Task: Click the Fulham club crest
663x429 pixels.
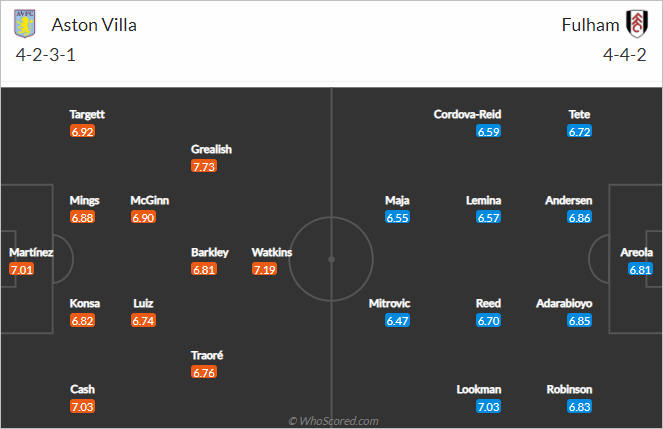Action: 637,24
